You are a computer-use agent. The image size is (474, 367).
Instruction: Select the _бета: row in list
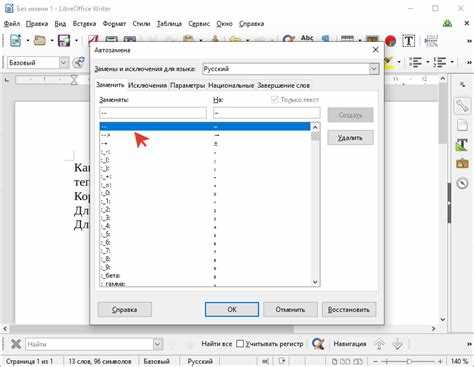click(205, 276)
